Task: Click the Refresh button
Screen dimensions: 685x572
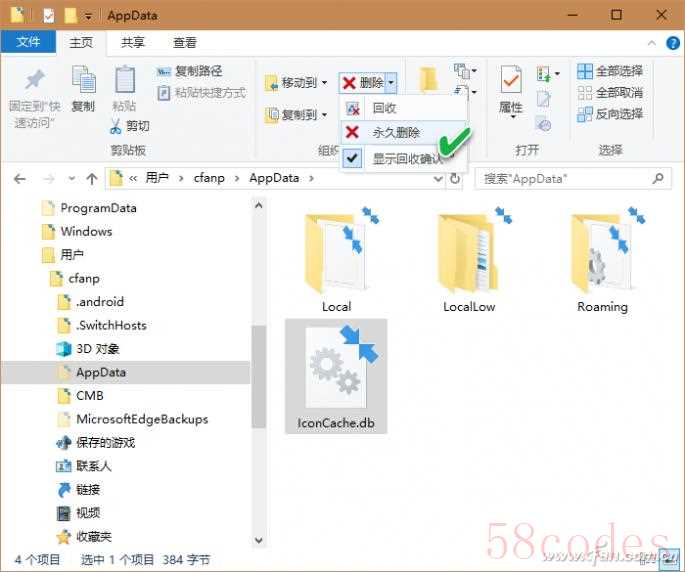Action: pyautogui.click(x=455, y=179)
